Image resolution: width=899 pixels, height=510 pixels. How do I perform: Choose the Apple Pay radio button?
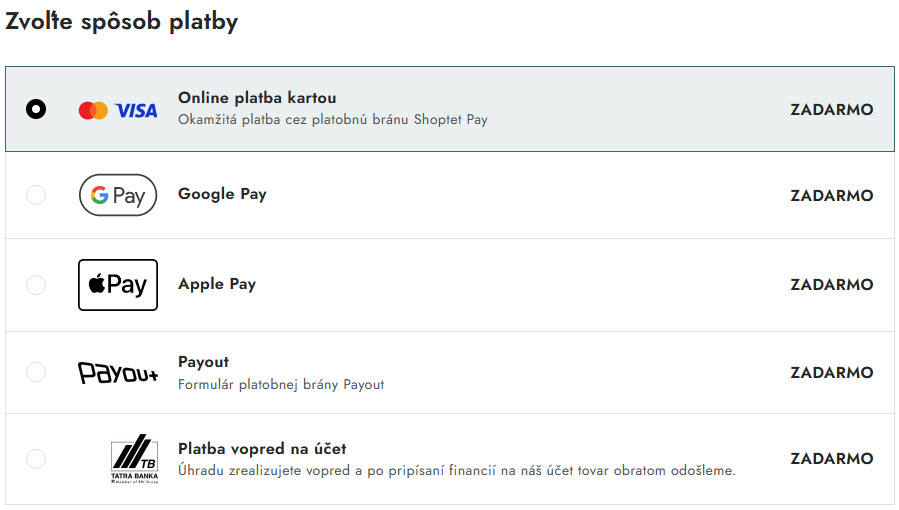tap(36, 285)
